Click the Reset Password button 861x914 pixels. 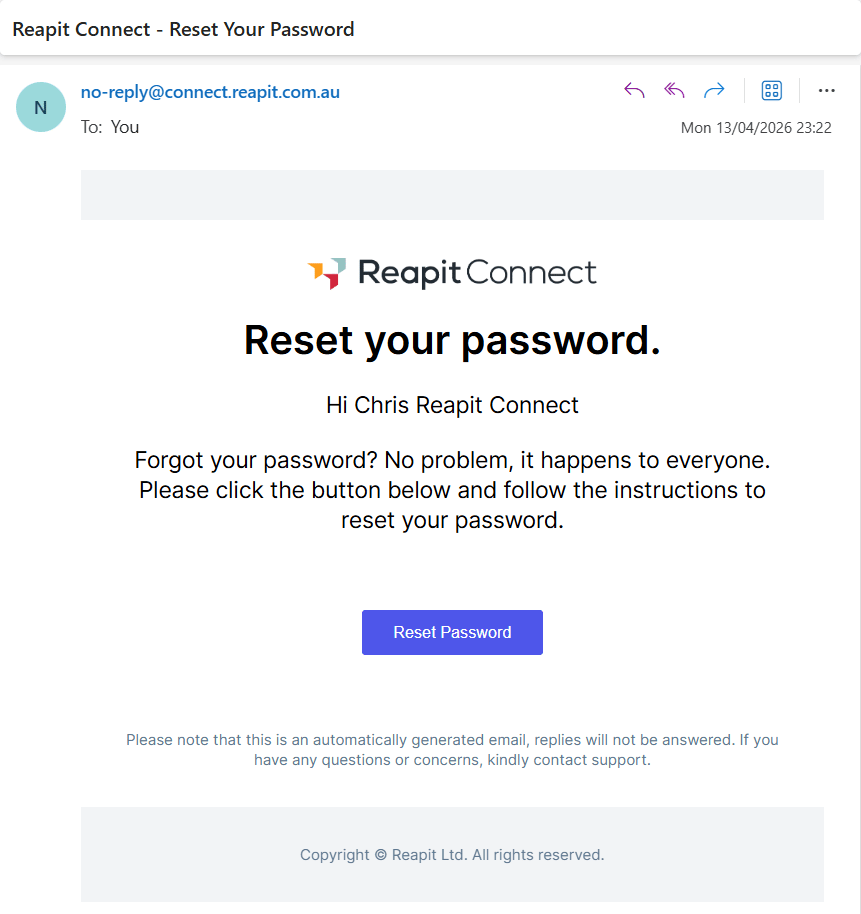[x=452, y=632]
